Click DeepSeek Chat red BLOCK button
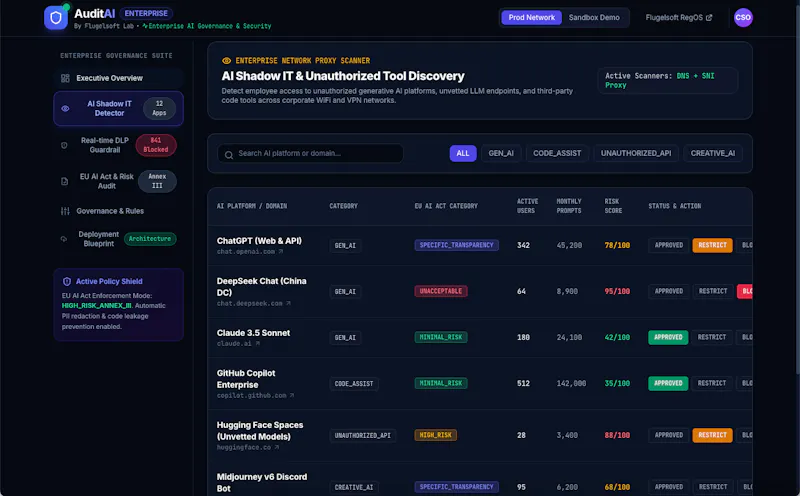The height and width of the screenshot is (496, 800). point(745,291)
